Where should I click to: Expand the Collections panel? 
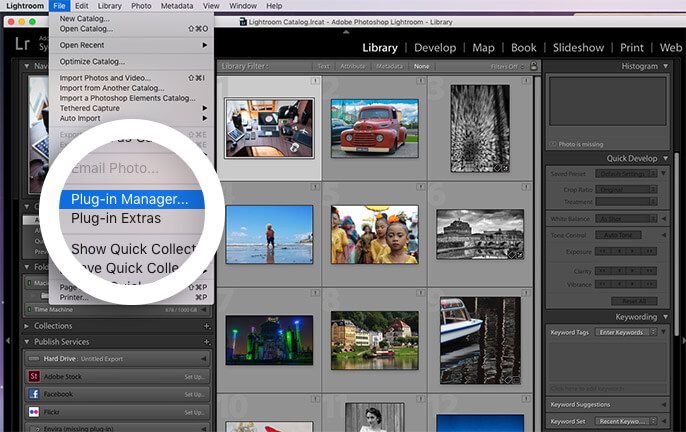point(27,326)
